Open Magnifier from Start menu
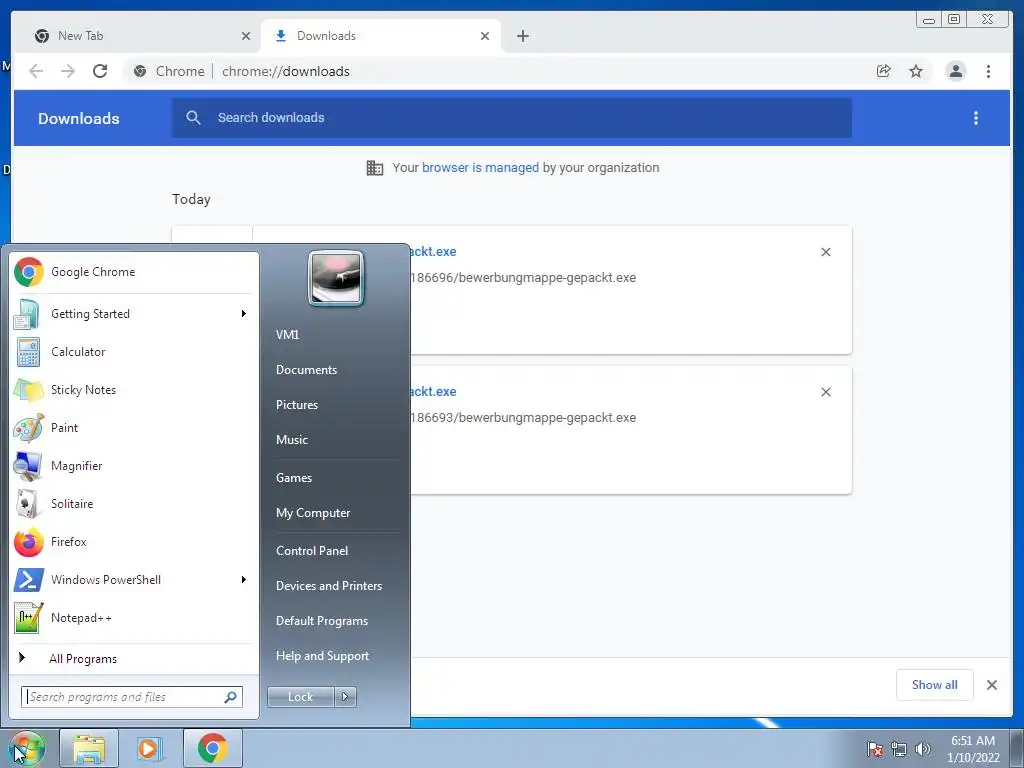Image resolution: width=1024 pixels, height=768 pixels. point(134,466)
